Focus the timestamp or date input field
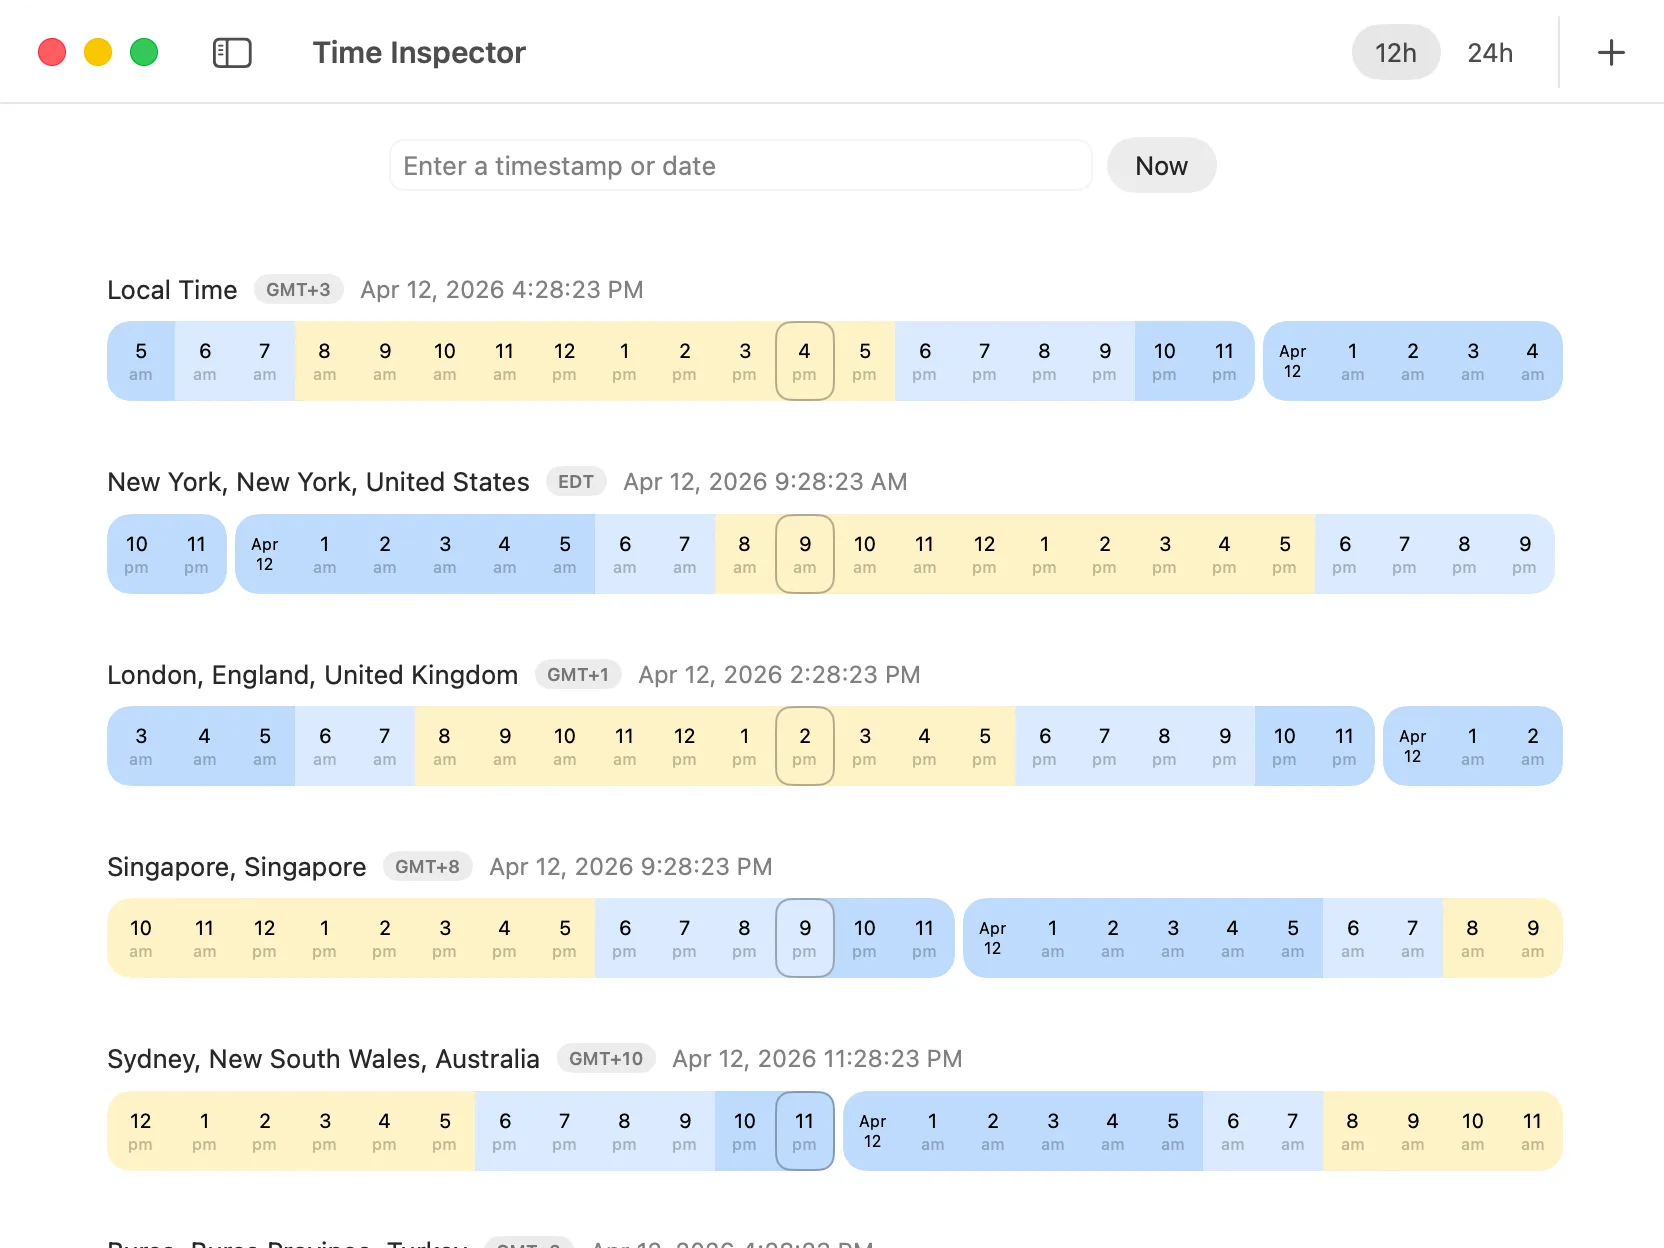The width and height of the screenshot is (1664, 1248). coord(740,166)
